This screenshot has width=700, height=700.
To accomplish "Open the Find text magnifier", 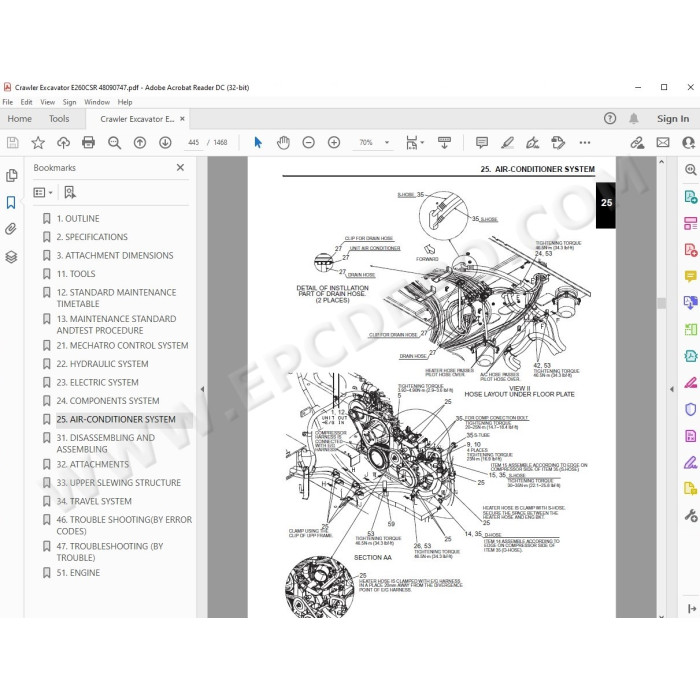I will tap(114, 142).
